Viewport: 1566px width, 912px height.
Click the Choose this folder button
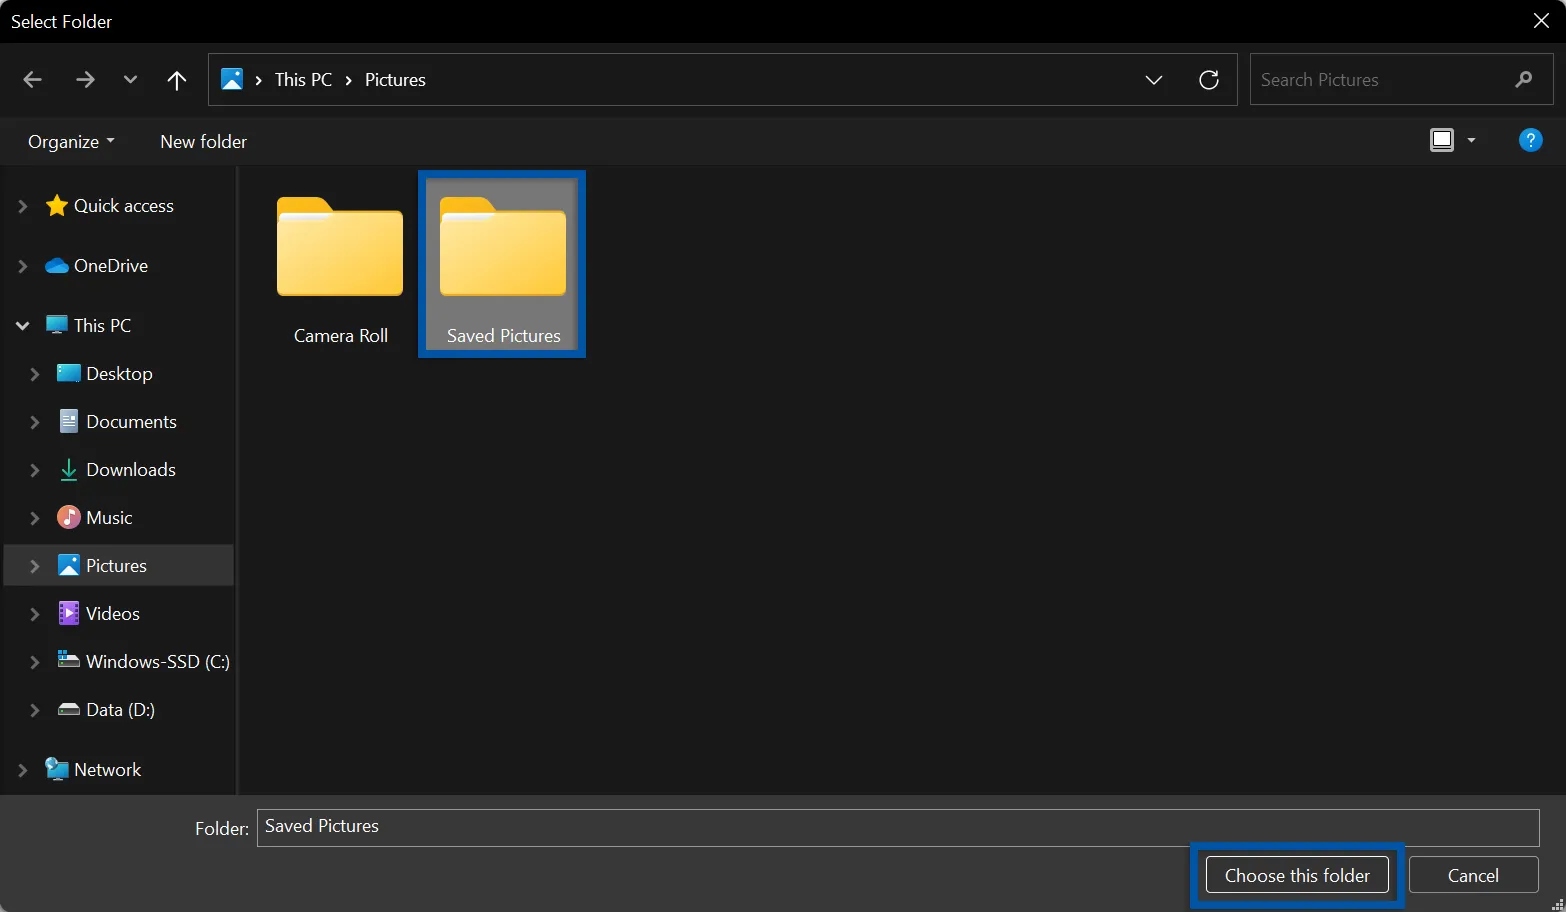1297,874
